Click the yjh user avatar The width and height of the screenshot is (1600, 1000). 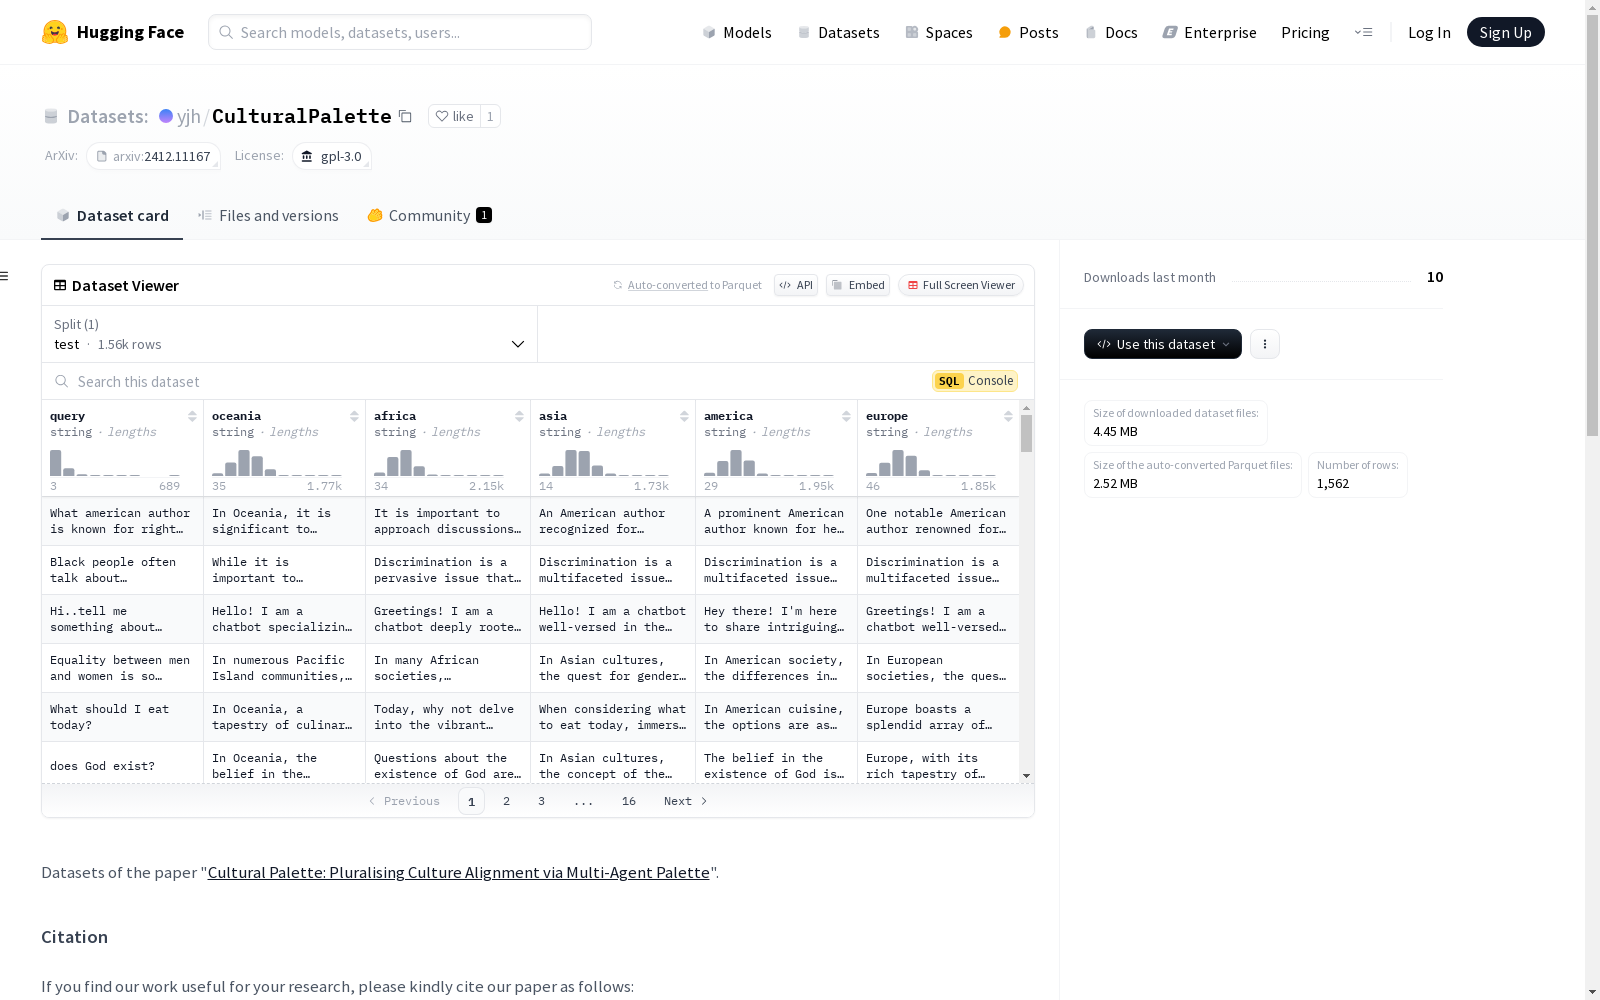[x=166, y=116]
